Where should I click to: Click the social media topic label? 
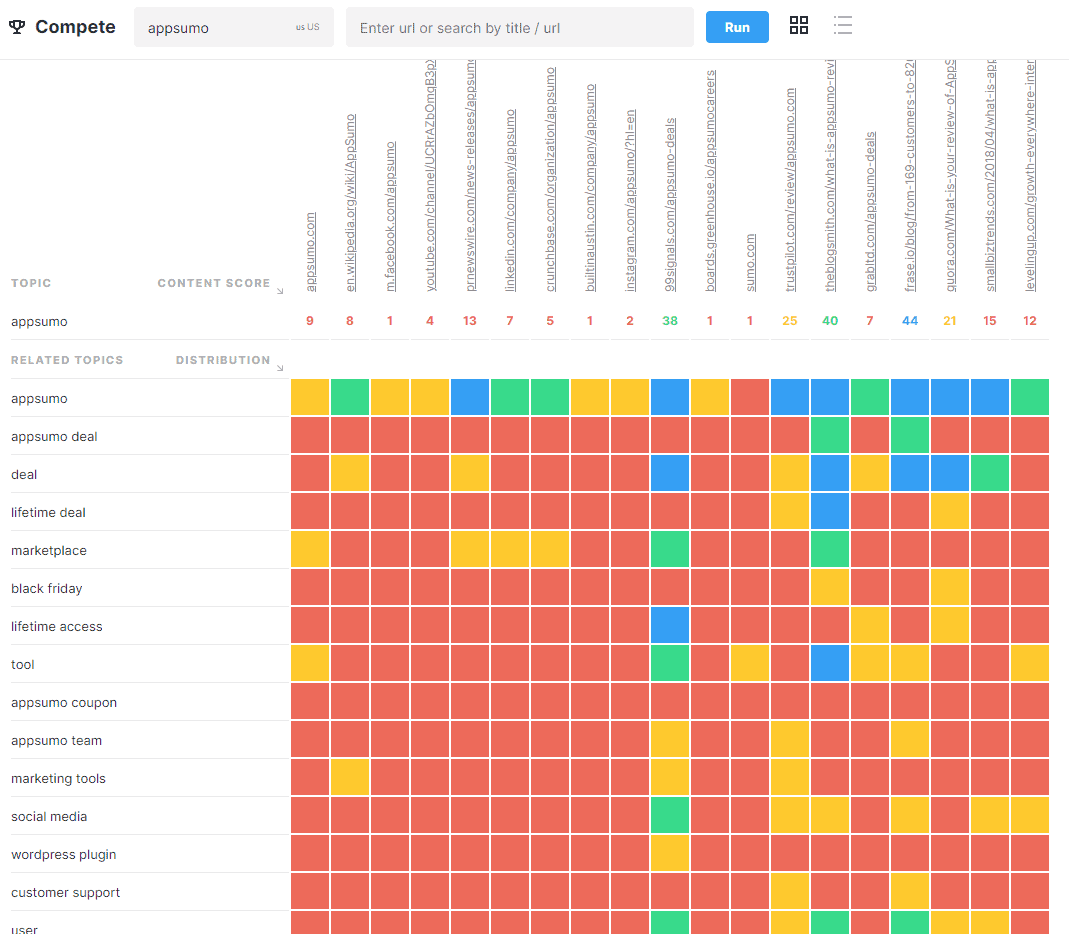click(49, 817)
